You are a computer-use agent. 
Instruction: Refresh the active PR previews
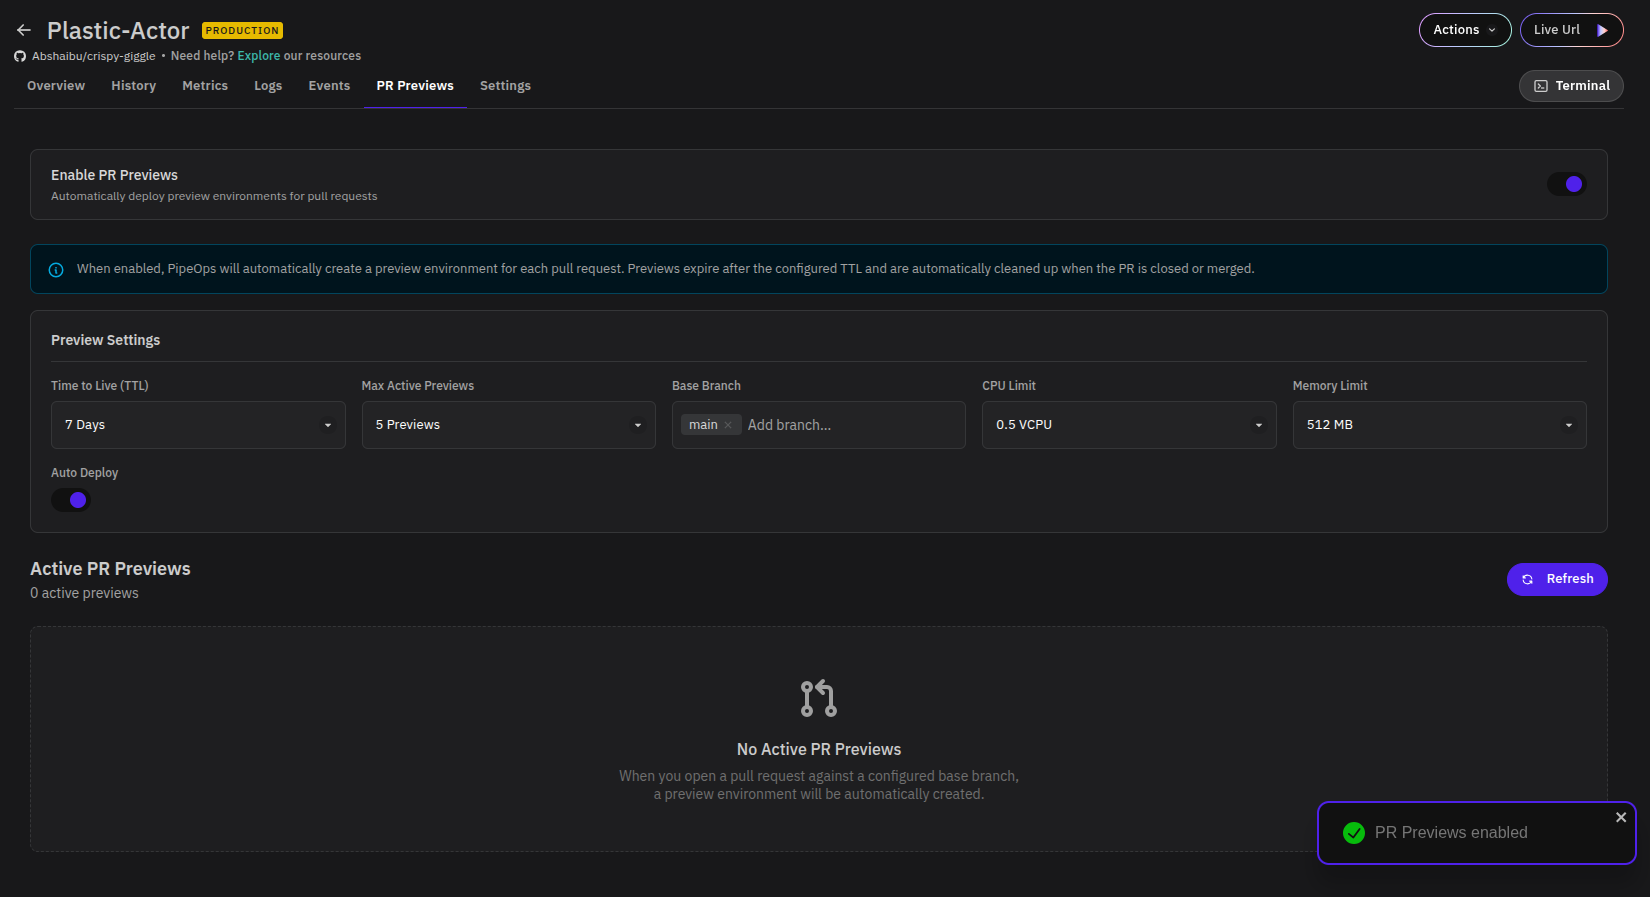1557,579
